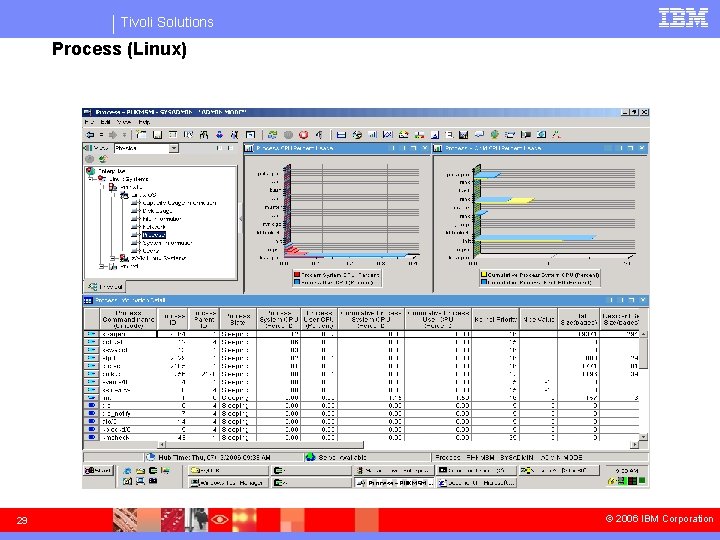Click the link icon in the _notify table row
This screenshot has height=540, width=720.
click(92, 414)
